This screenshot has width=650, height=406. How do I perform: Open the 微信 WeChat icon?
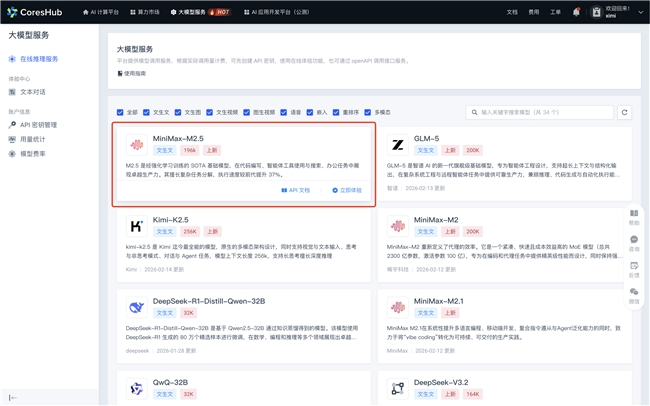634,295
